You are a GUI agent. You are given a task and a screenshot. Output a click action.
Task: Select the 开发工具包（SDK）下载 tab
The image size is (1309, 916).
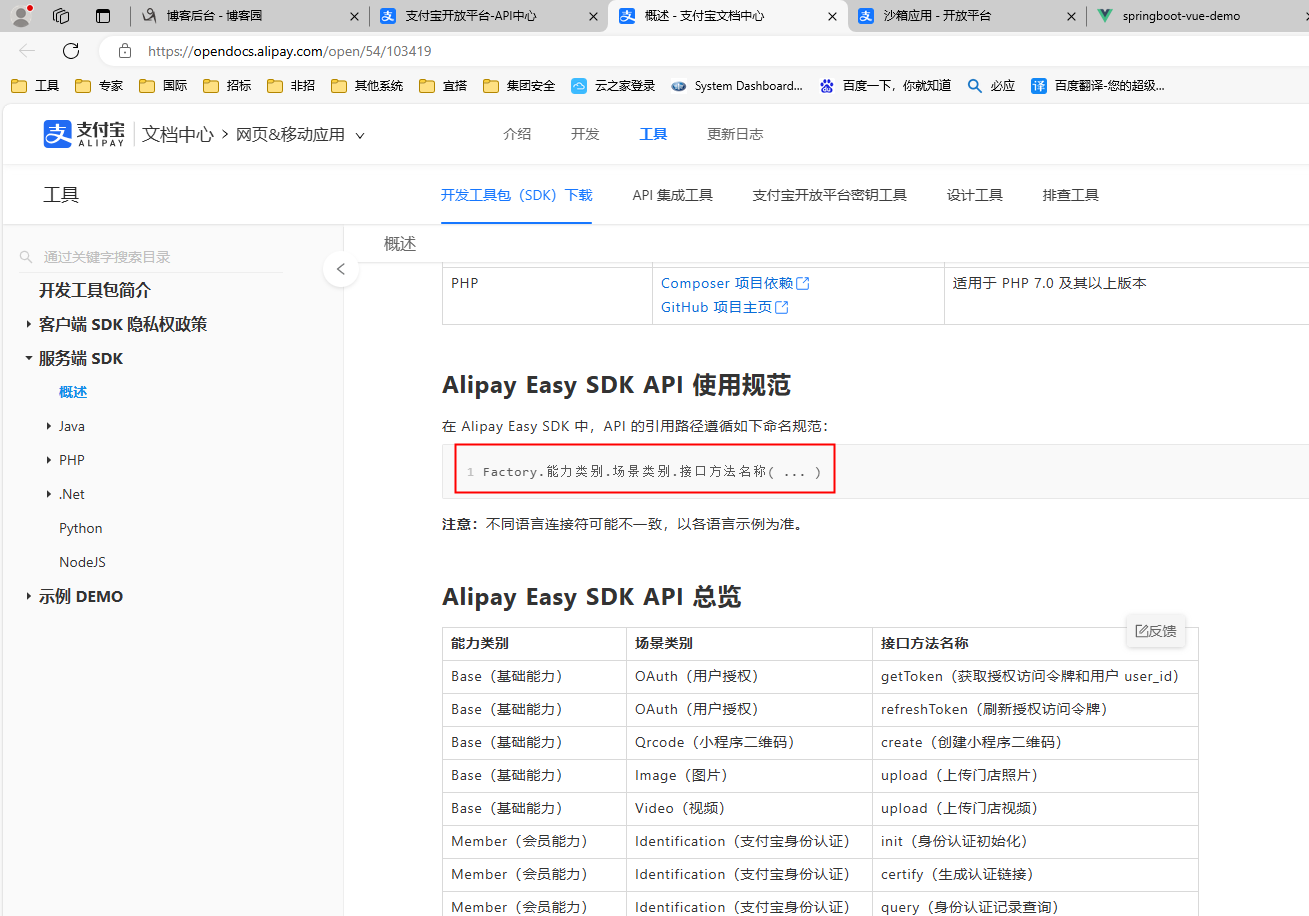[516, 195]
